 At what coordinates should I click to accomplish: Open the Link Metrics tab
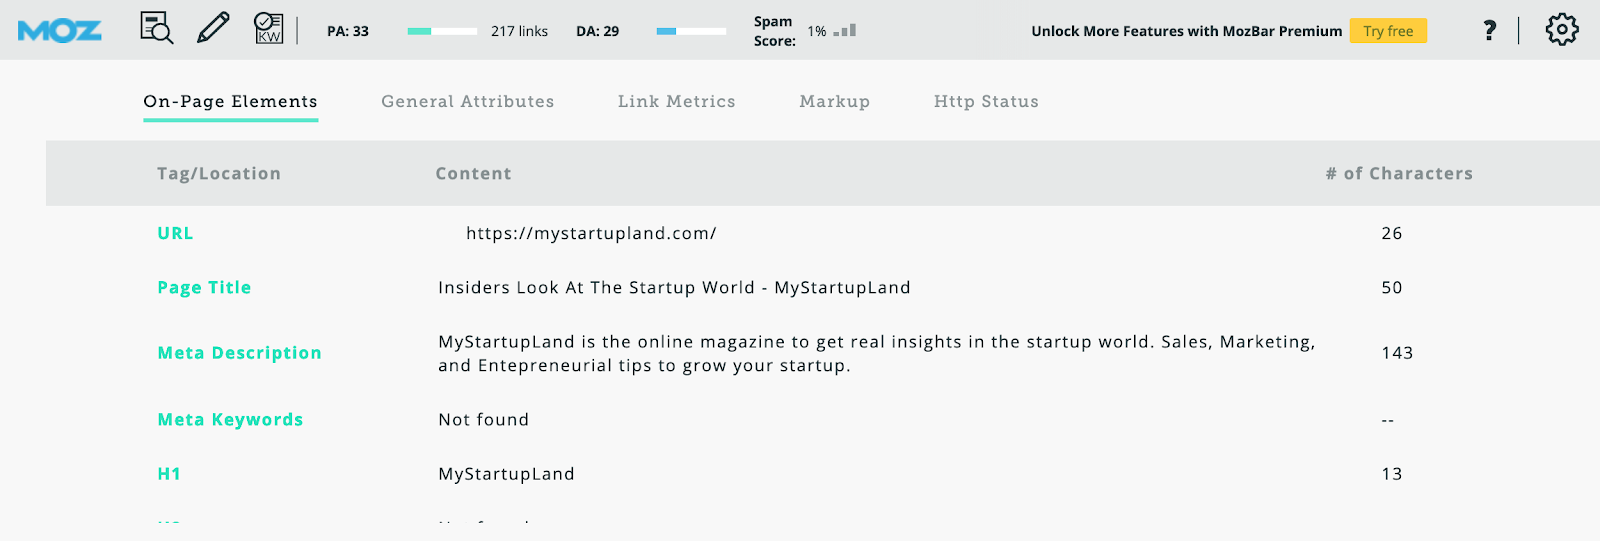(677, 101)
